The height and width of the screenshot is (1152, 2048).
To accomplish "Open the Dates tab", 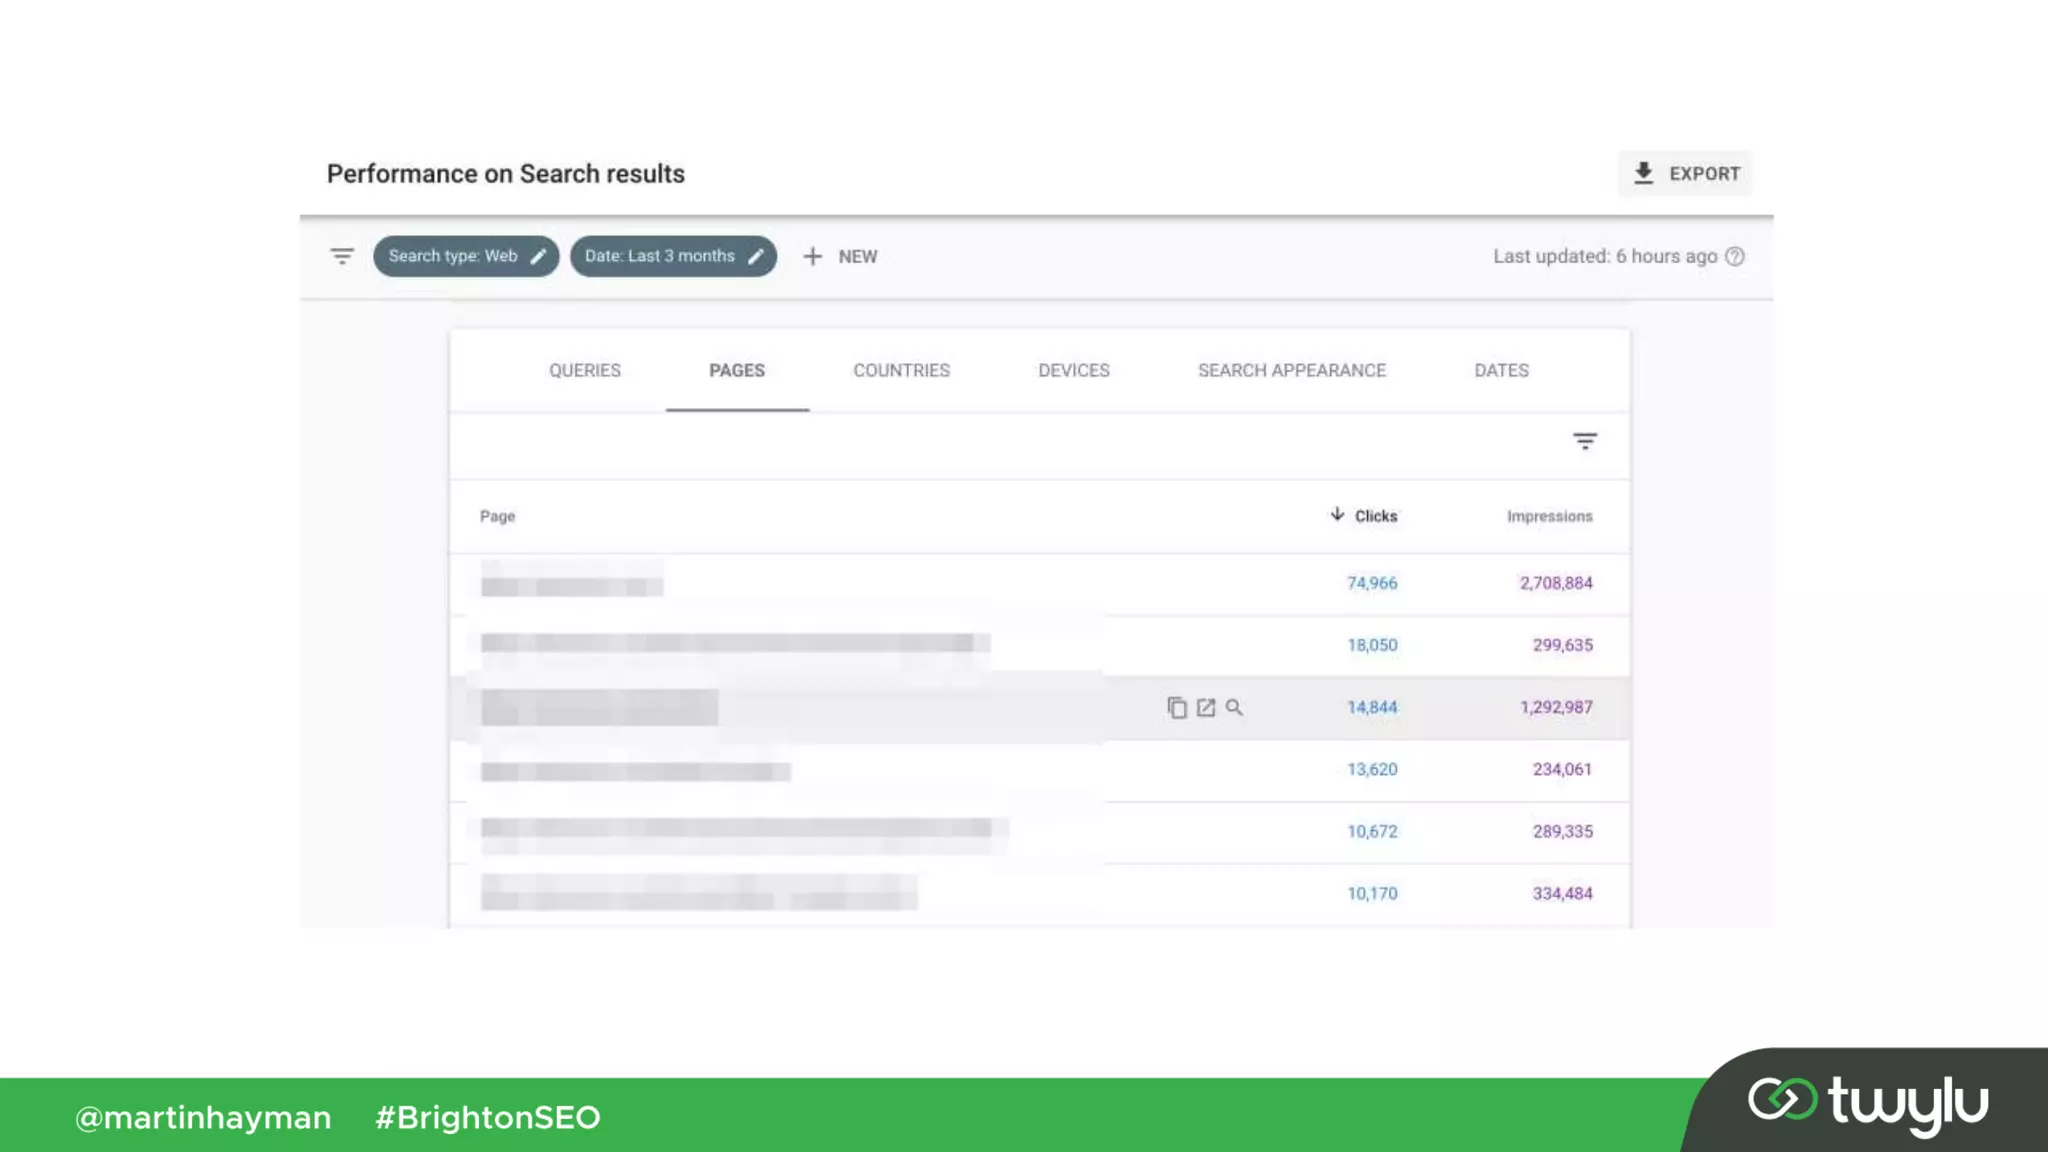I will [x=1501, y=370].
